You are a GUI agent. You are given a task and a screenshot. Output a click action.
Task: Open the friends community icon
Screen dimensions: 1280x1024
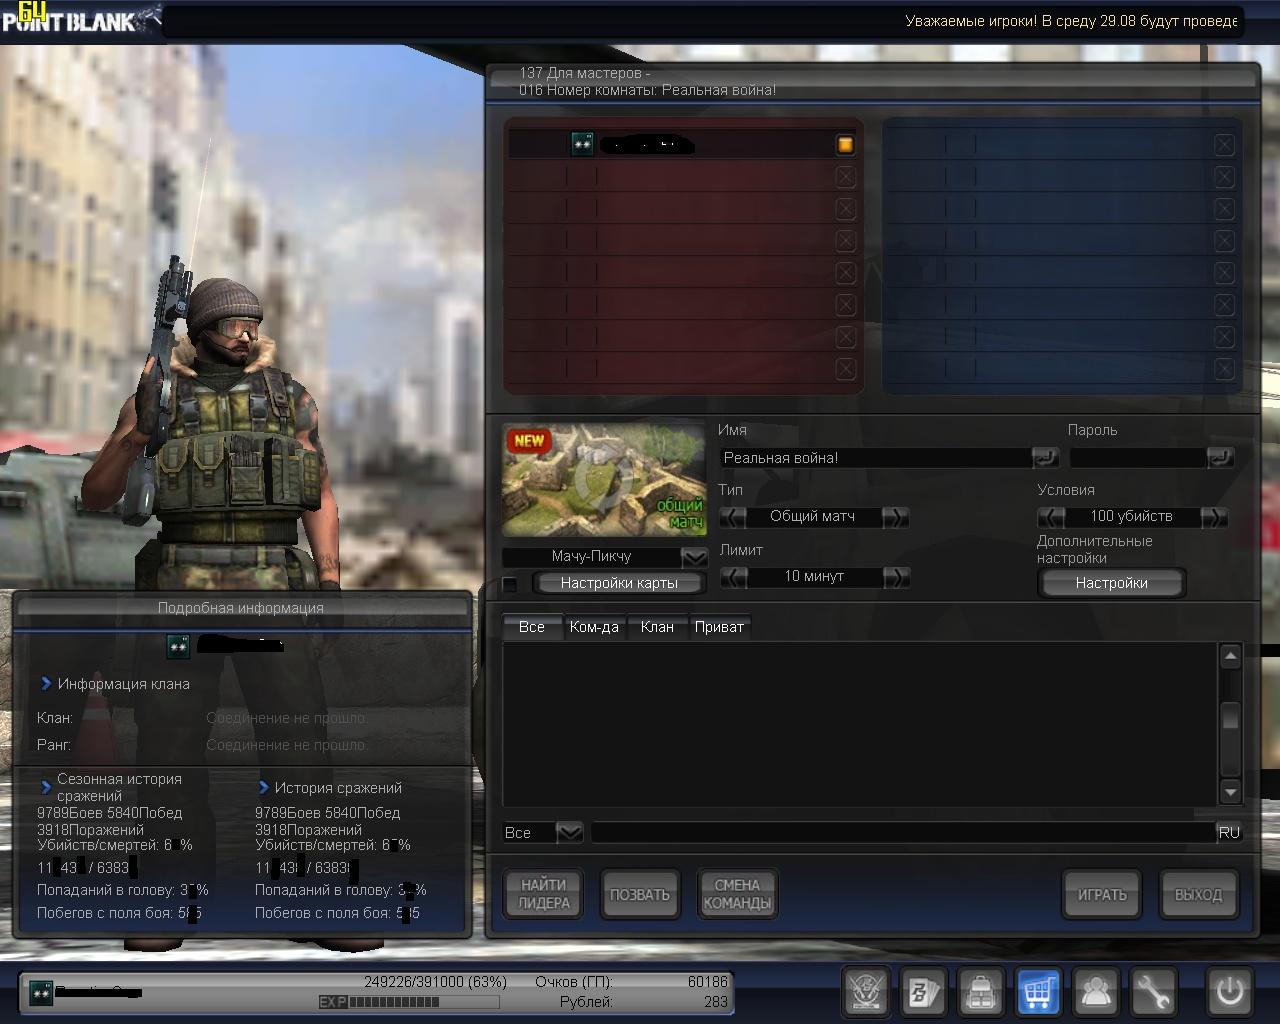click(1097, 992)
